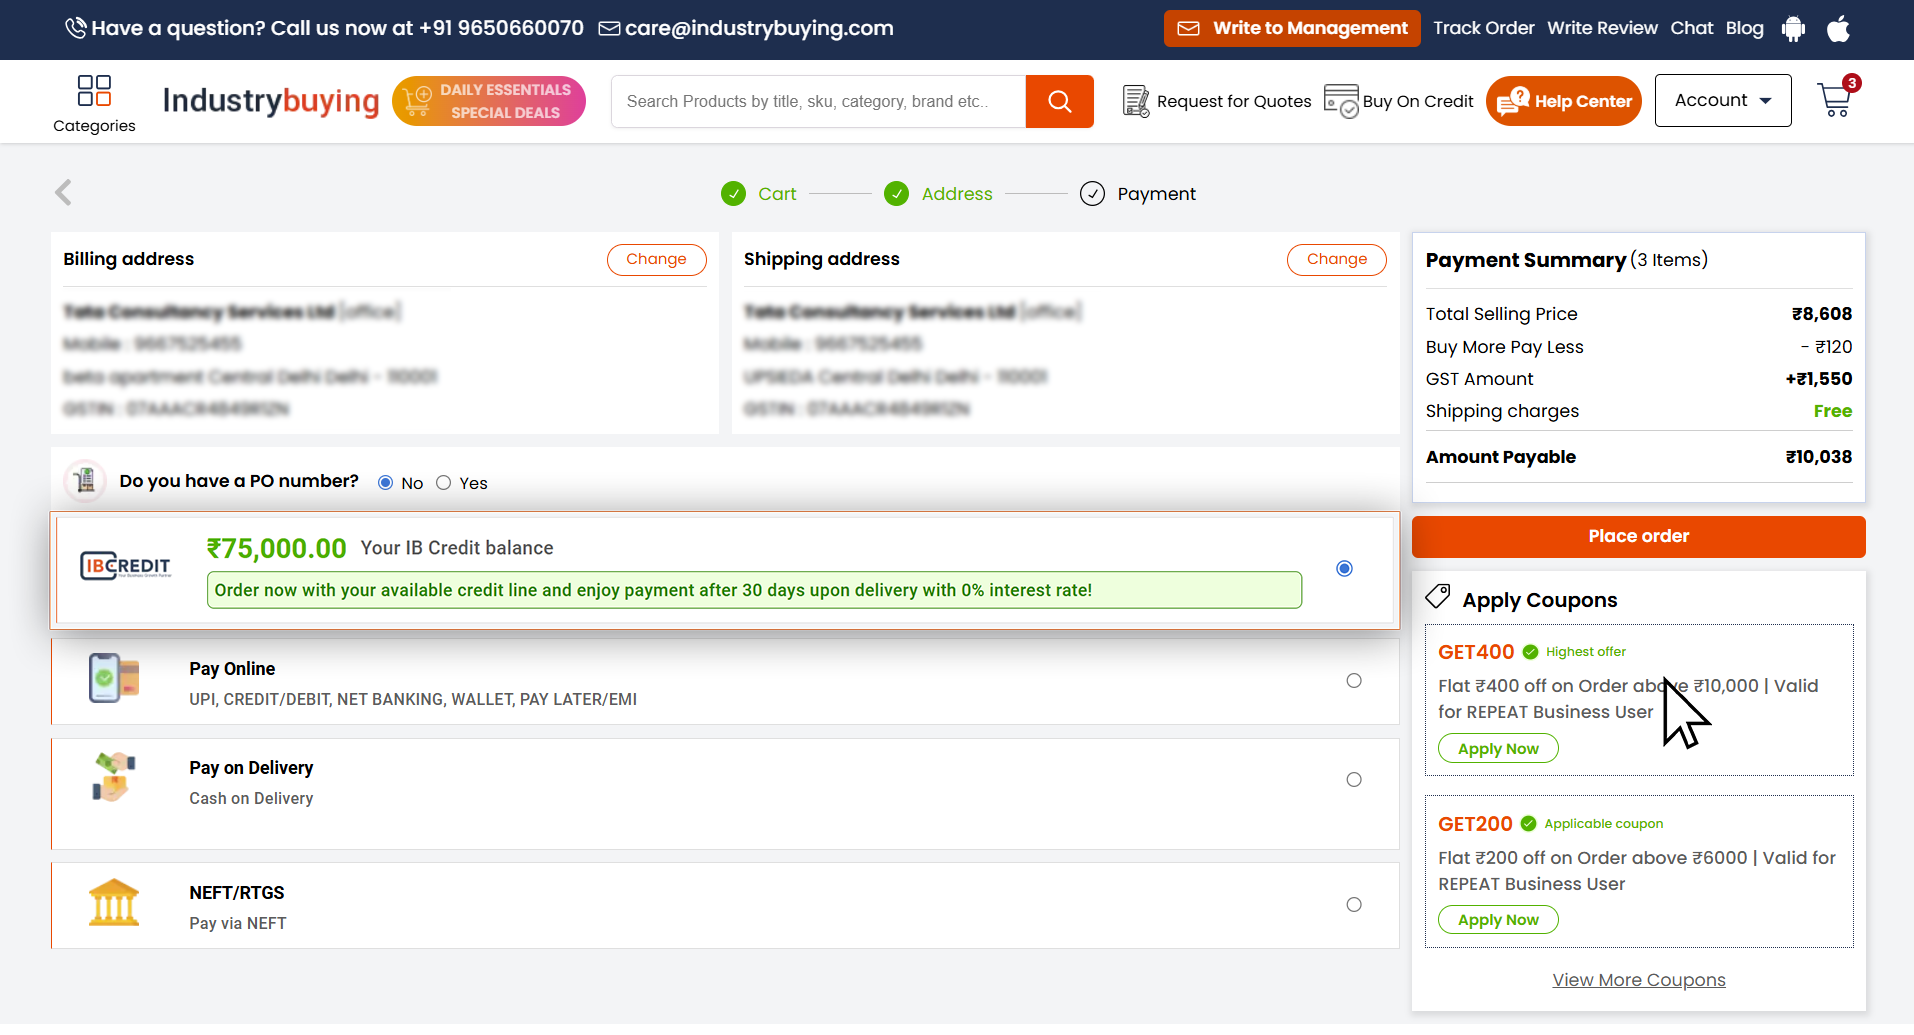Open Request for Quotes
Viewport: 1914px width, 1035px height.
1217,101
